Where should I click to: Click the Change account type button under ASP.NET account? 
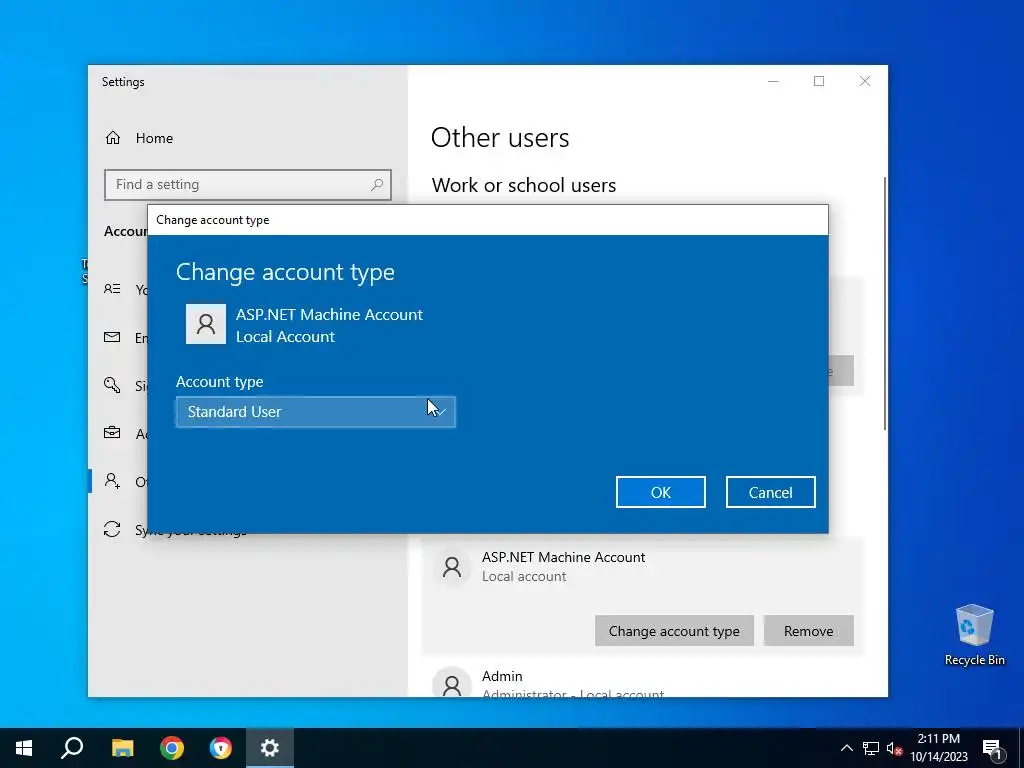point(674,631)
